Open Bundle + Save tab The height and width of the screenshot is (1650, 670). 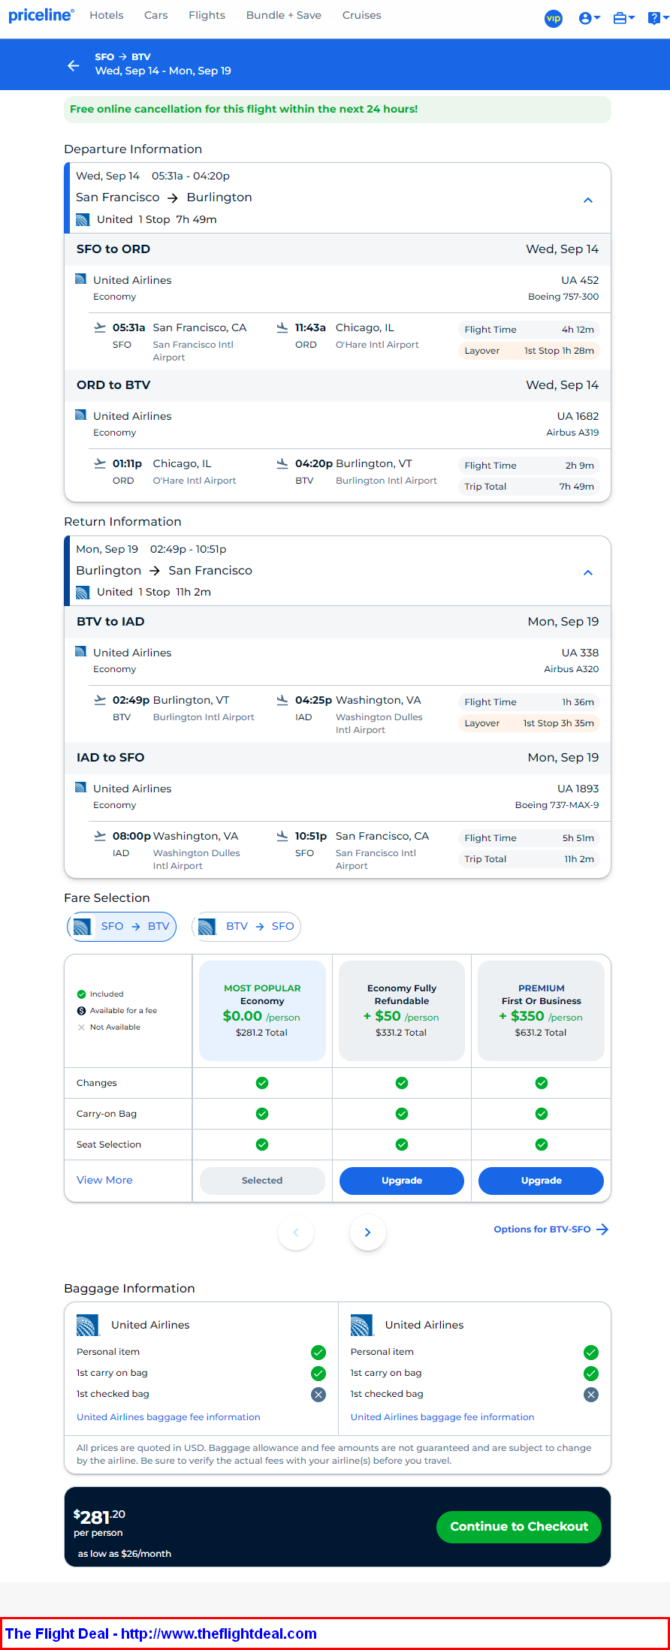tap(284, 15)
